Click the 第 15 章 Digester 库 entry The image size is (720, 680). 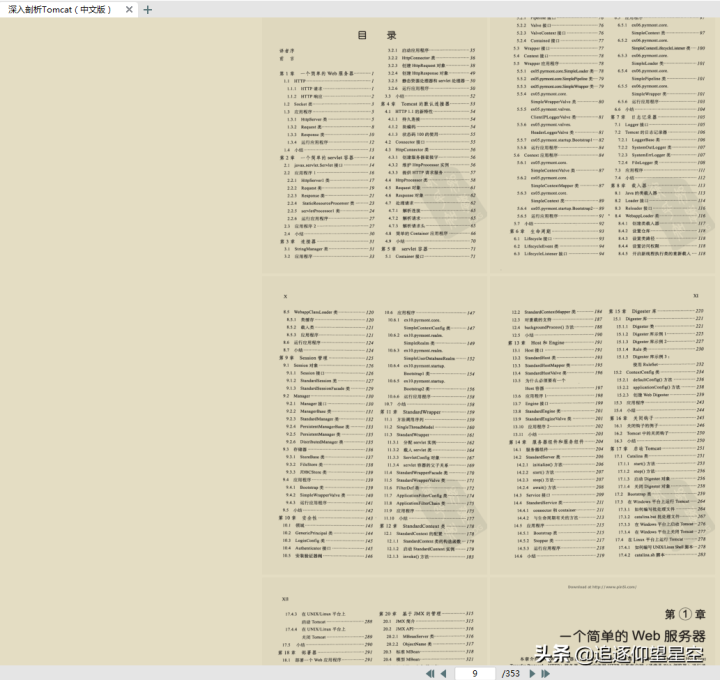point(657,311)
